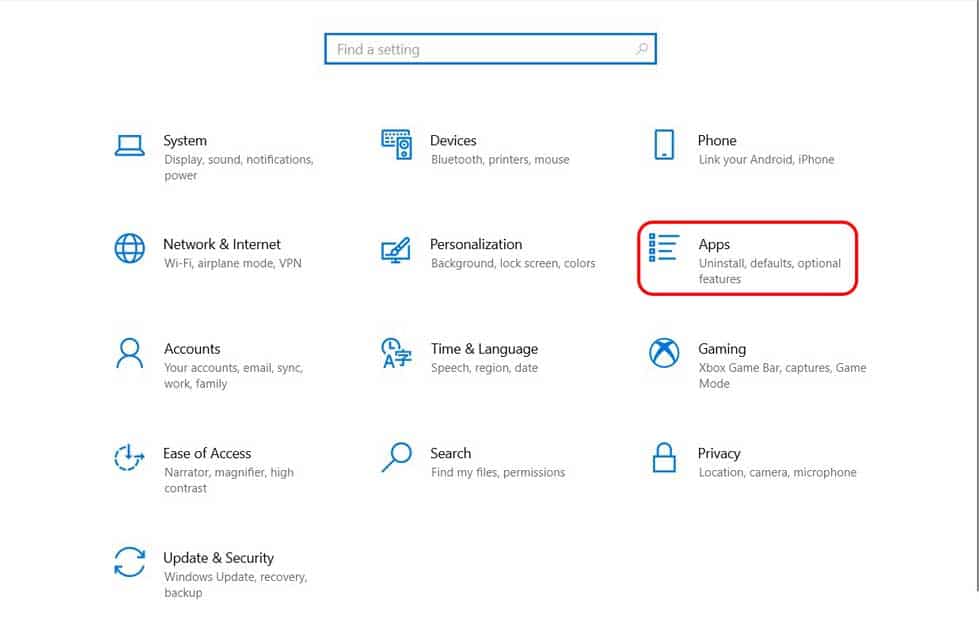Click the Ease of Access dashed clock icon
Screen dimensions: 979x621
129,457
